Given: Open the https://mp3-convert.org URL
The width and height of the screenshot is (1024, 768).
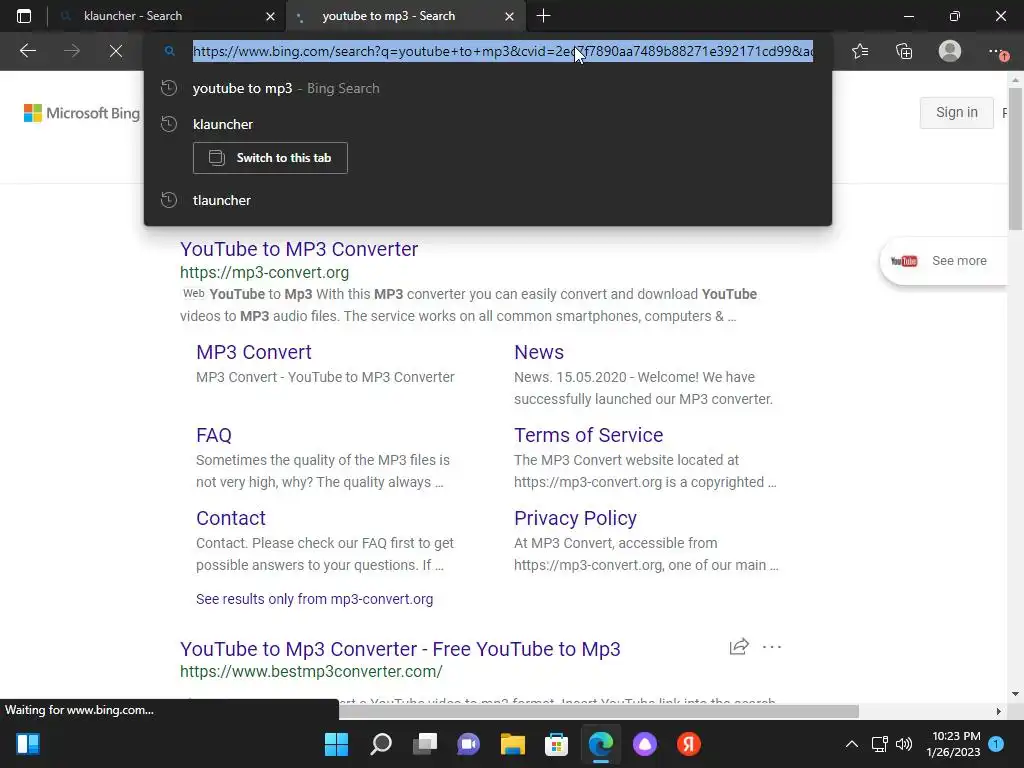Looking at the screenshot, I should (x=264, y=272).
